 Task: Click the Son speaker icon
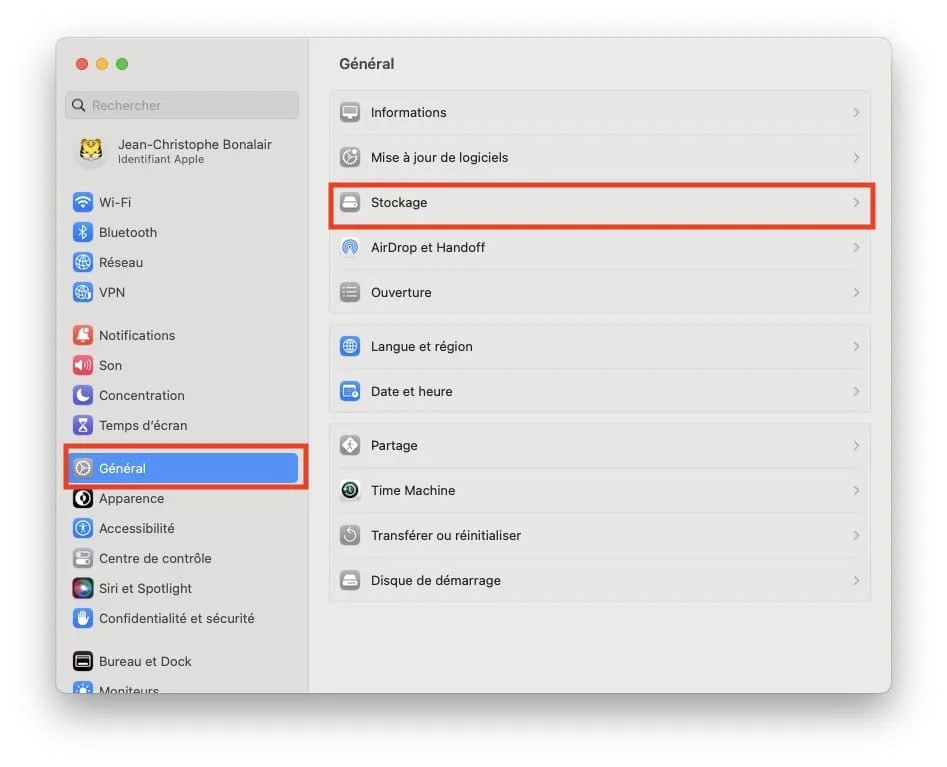coord(83,365)
